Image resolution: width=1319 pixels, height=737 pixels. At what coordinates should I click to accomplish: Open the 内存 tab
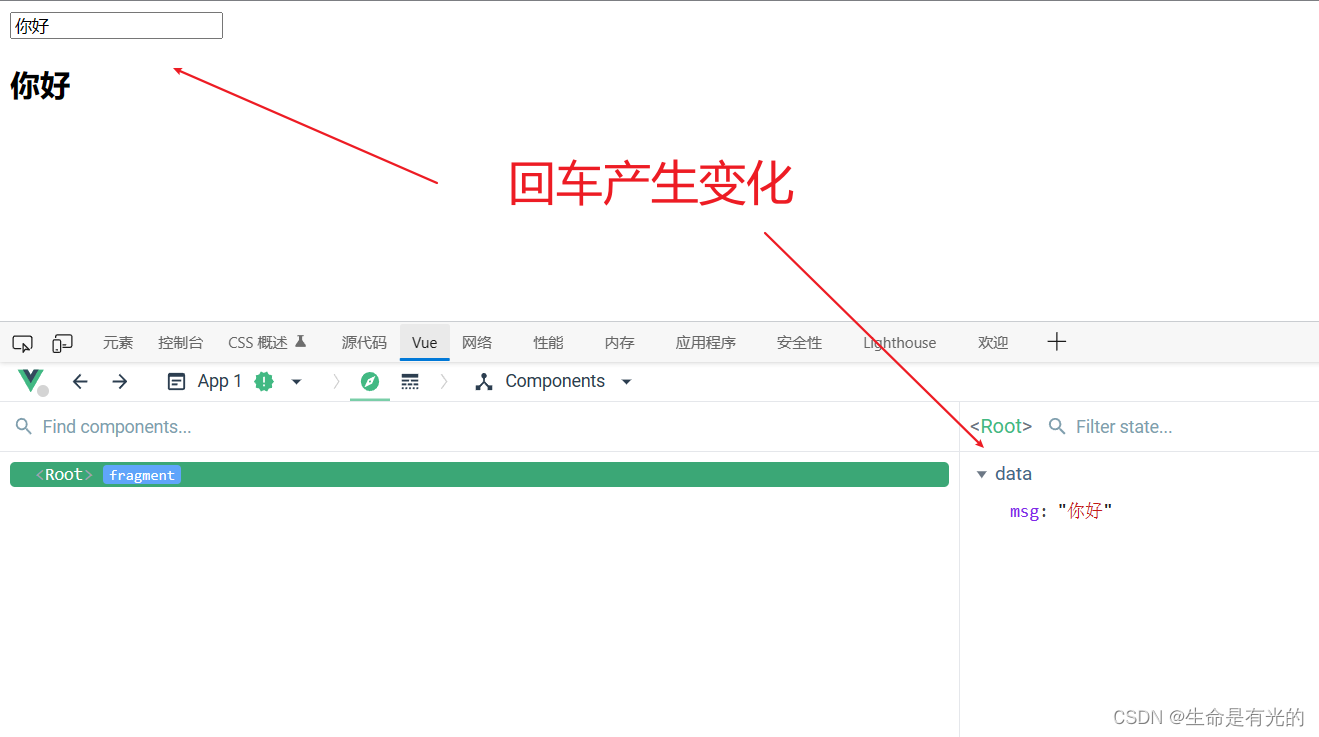(x=620, y=343)
